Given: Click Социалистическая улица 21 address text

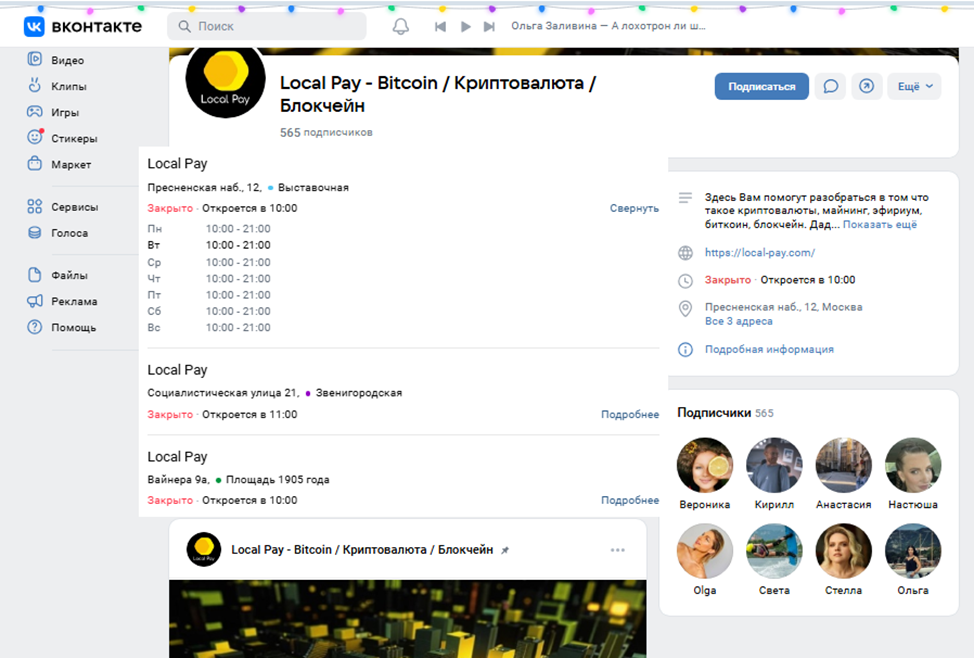Looking at the screenshot, I should [222, 393].
